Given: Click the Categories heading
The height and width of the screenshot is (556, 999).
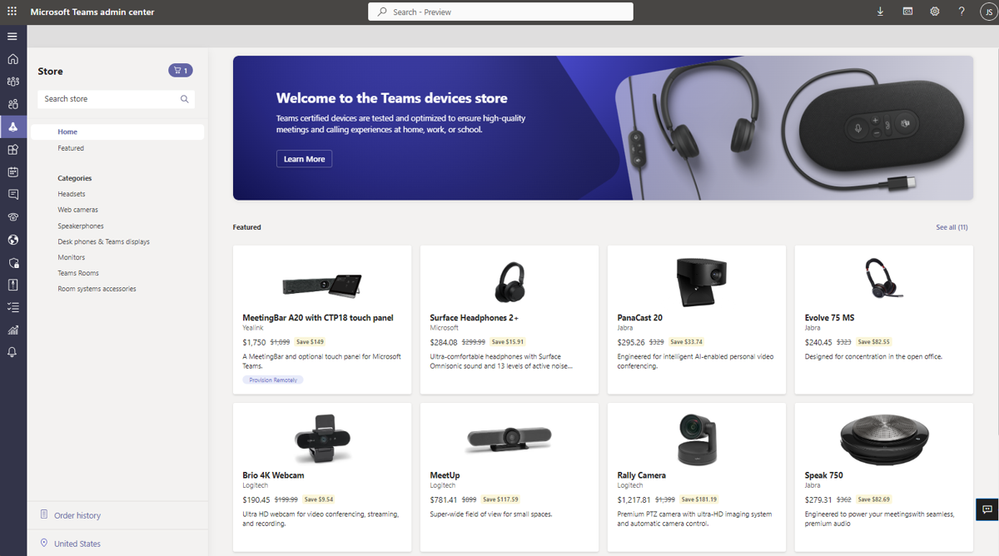Looking at the screenshot, I should pyautogui.click(x=75, y=178).
